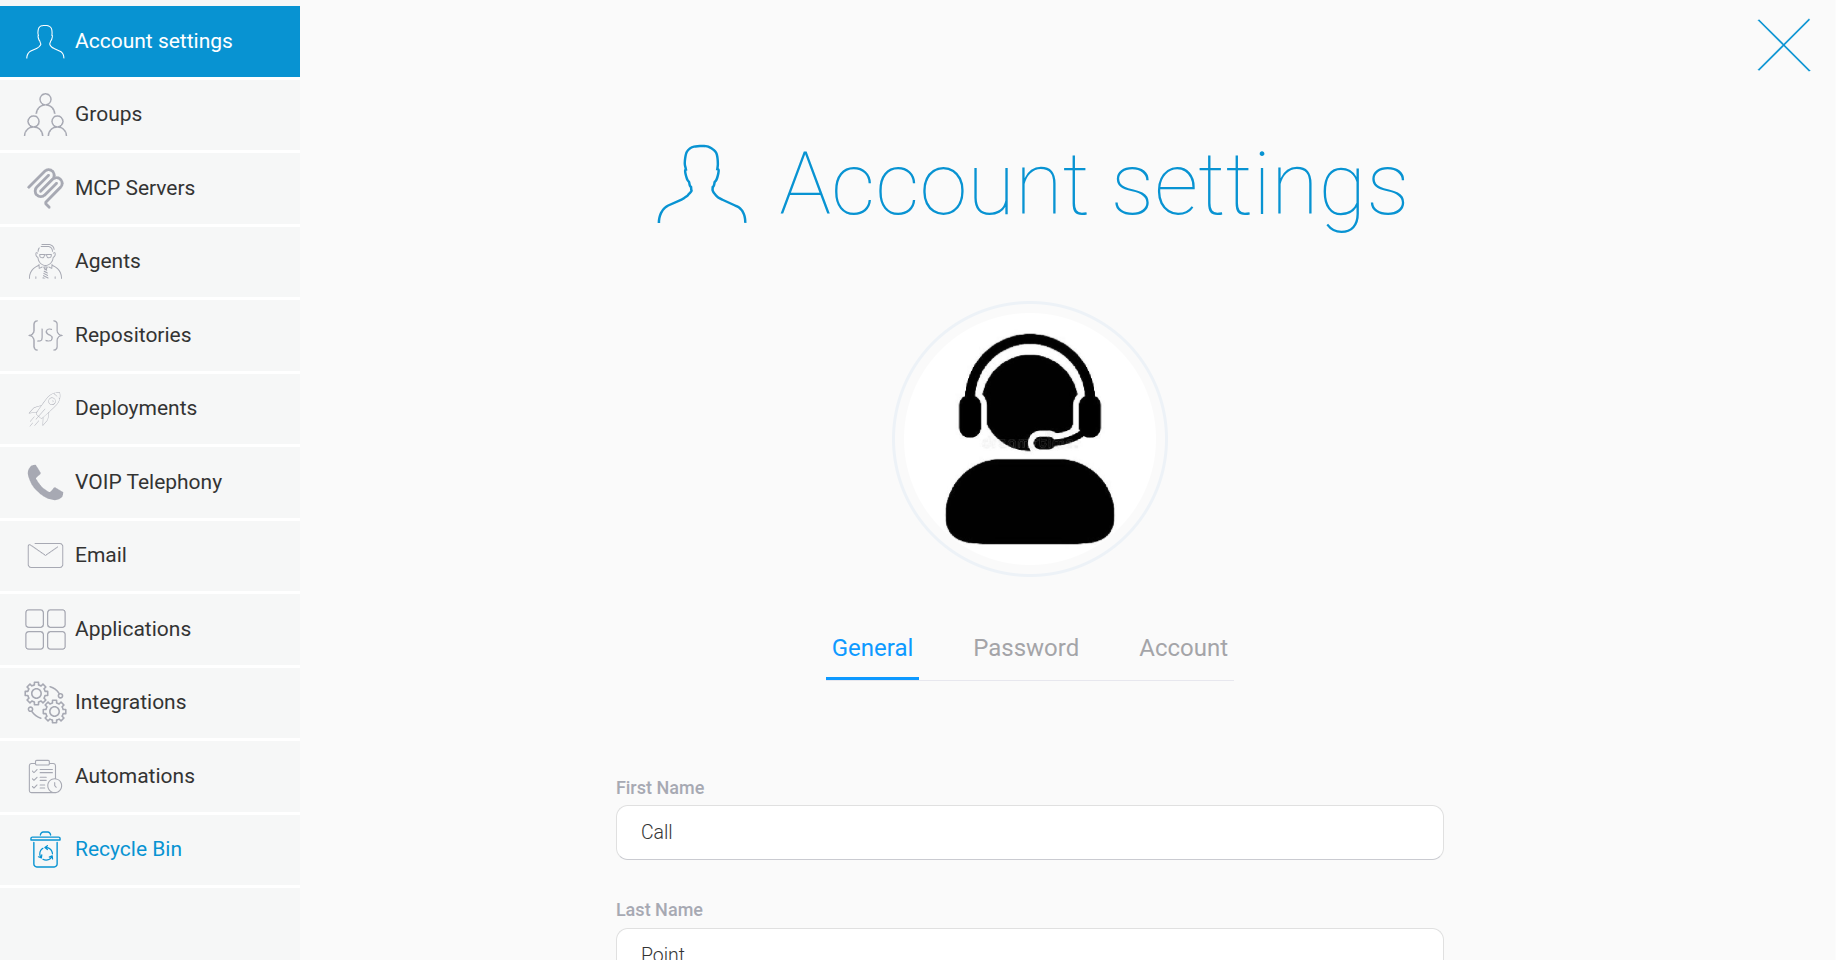Click the MCP Servers paperclip icon

(x=45, y=188)
